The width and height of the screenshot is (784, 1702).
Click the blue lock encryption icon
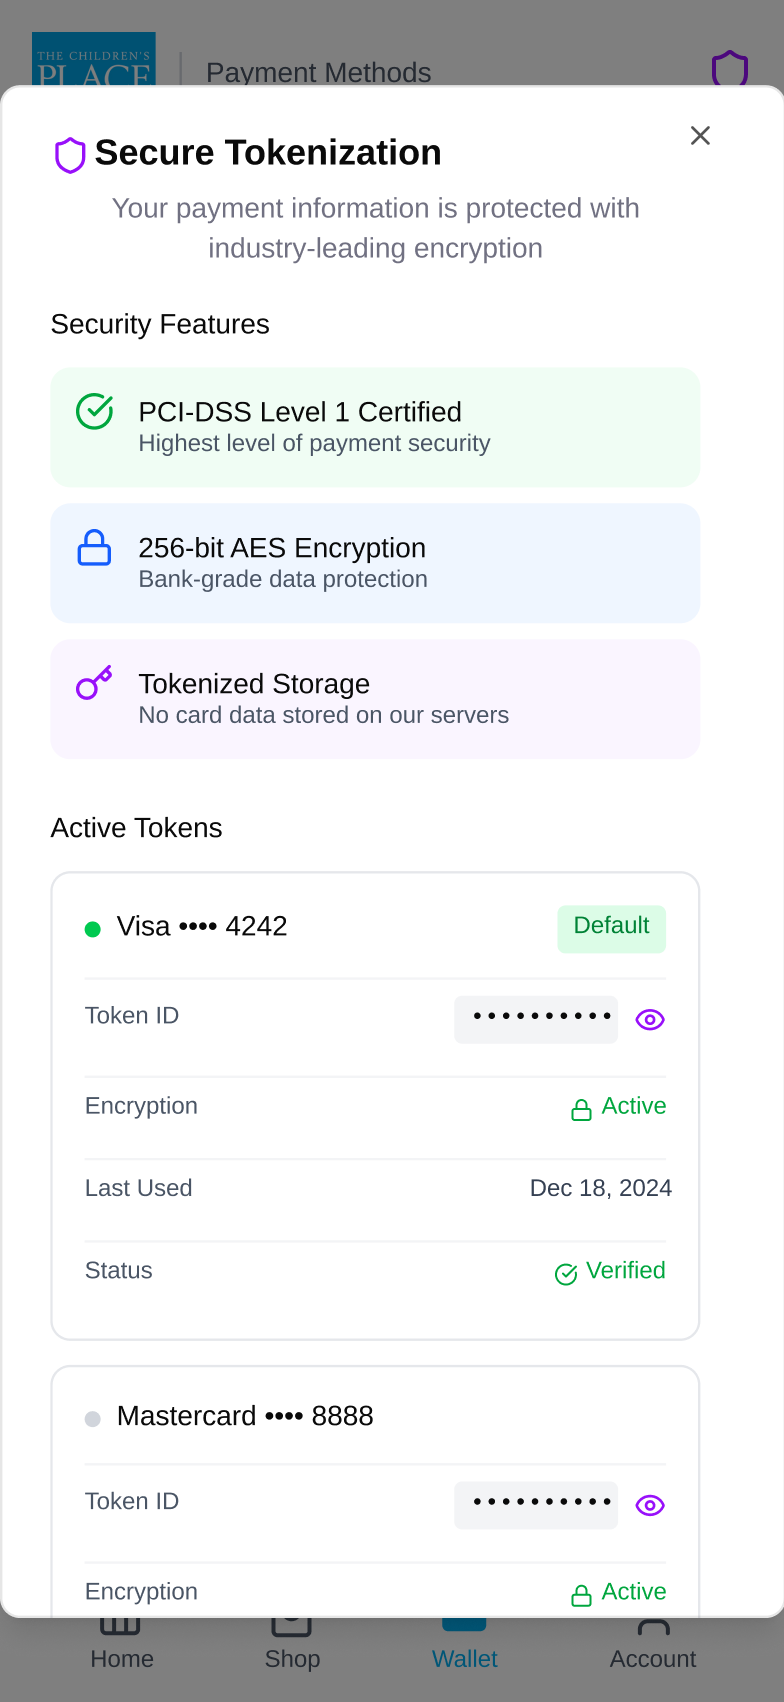click(x=95, y=547)
